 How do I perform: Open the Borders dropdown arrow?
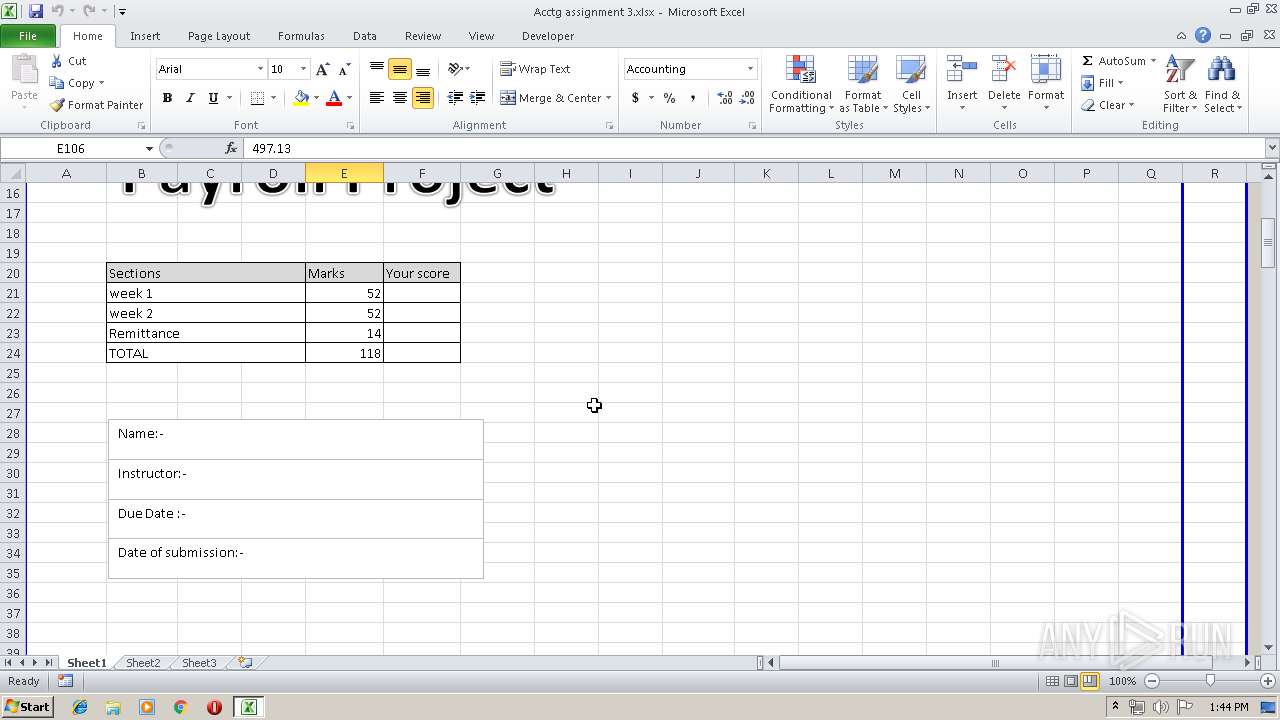click(274, 98)
